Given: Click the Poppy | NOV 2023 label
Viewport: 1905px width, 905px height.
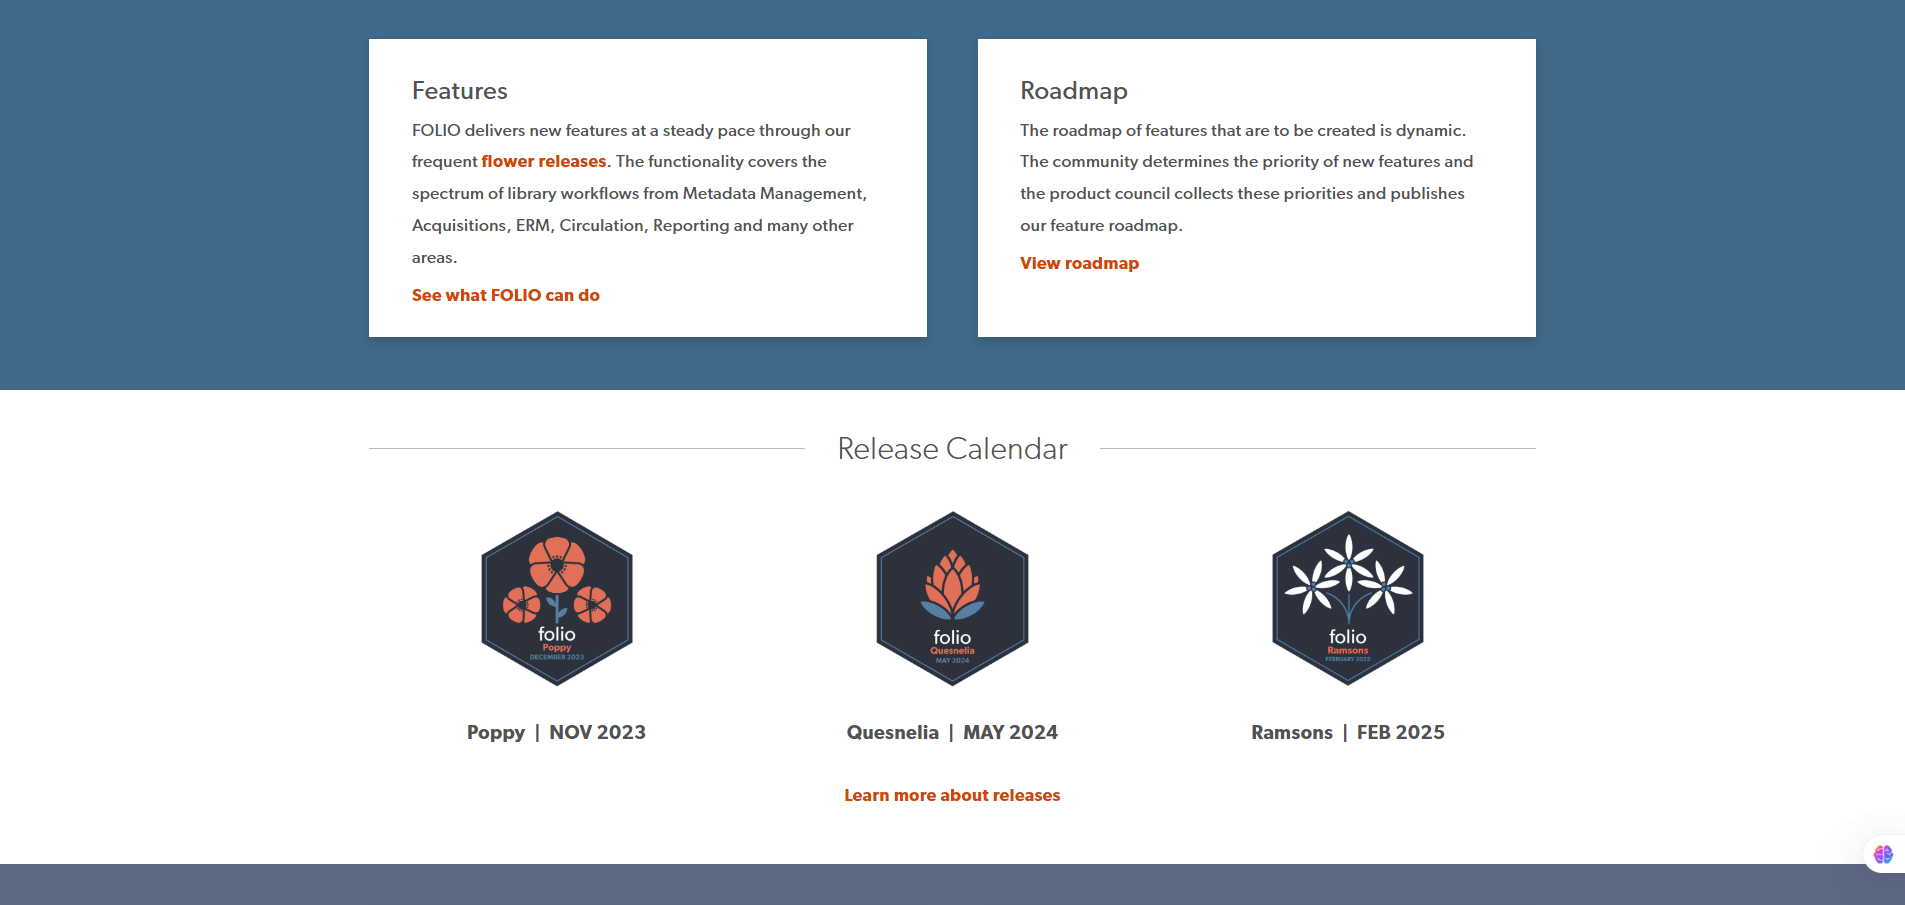Looking at the screenshot, I should (x=556, y=732).
